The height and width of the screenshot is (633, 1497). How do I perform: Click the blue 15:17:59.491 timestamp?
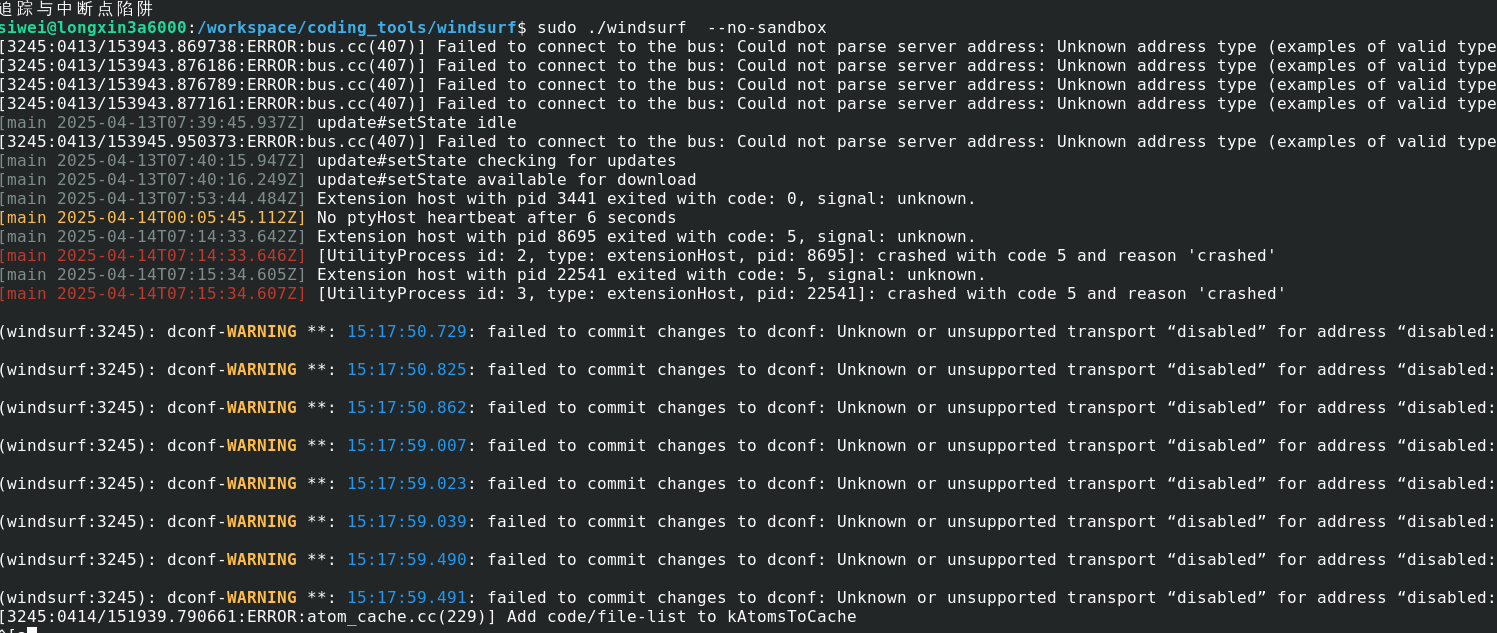click(x=407, y=598)
